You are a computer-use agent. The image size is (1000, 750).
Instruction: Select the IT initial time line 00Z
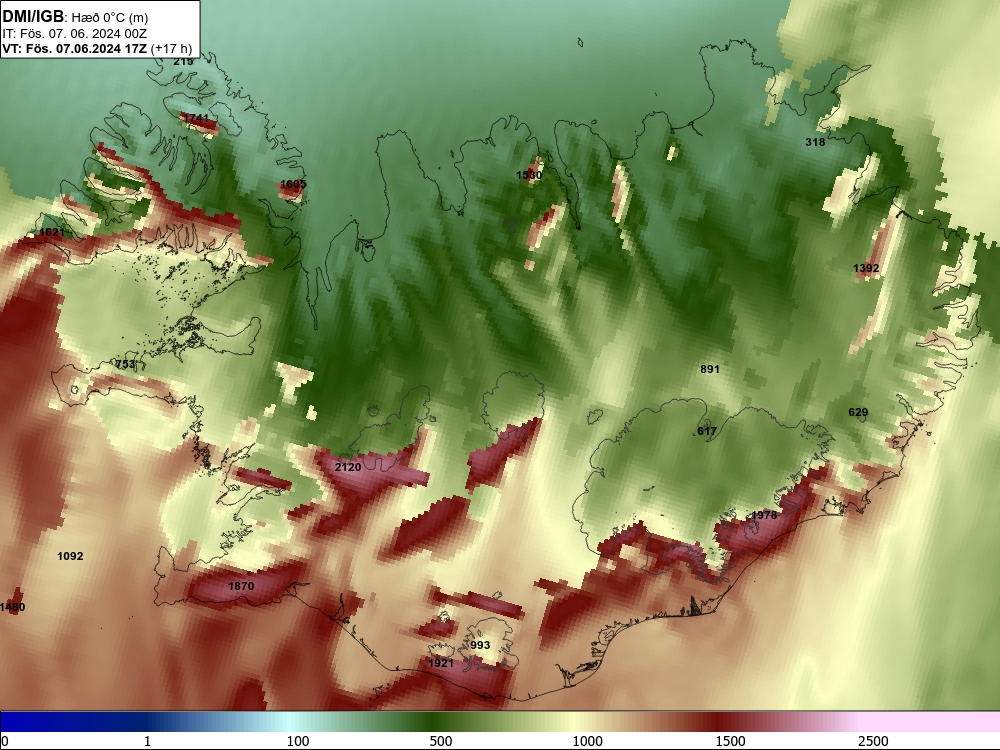point(75,33)
